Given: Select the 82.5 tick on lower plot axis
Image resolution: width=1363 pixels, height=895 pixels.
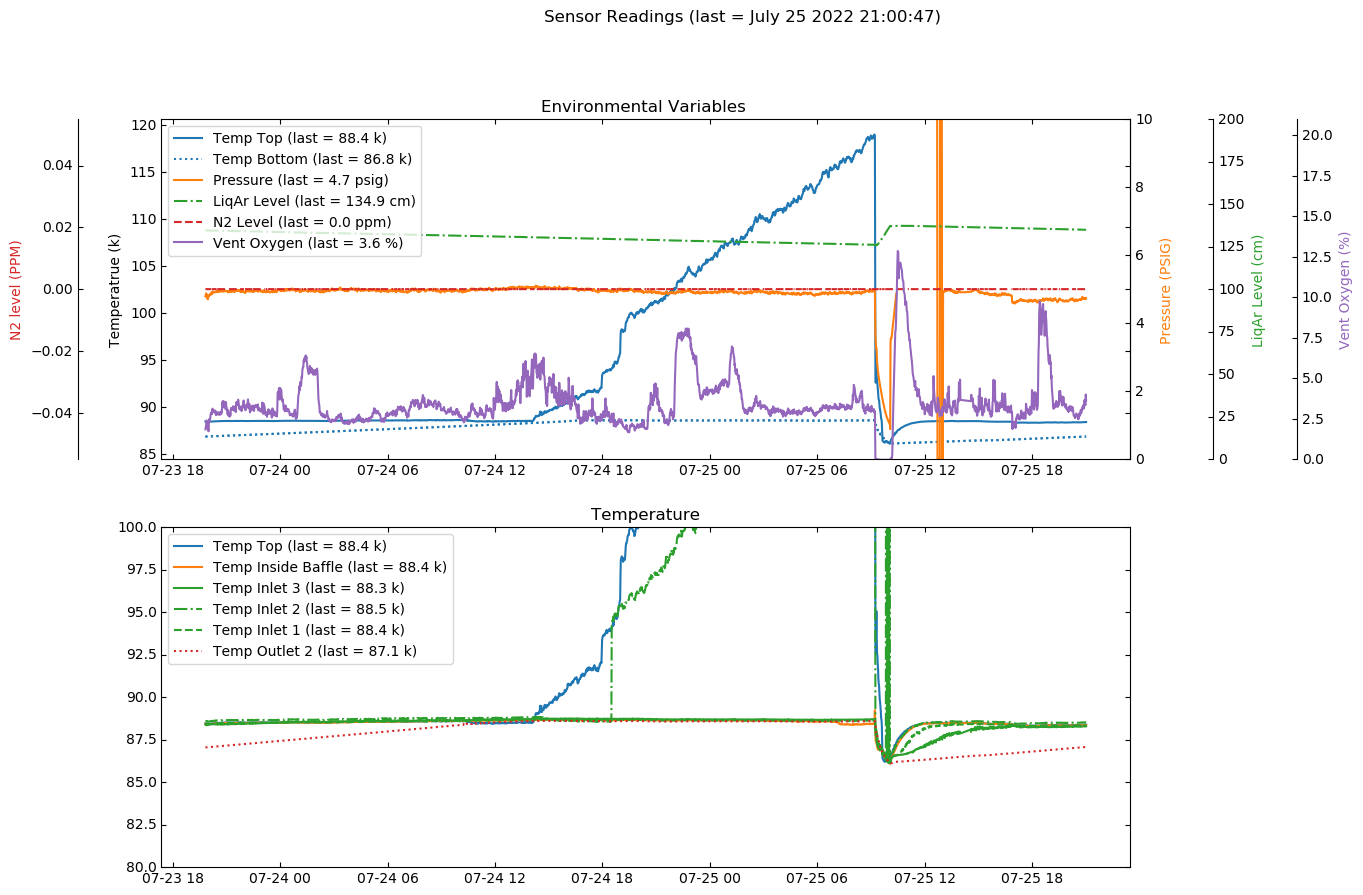Looking at the screenshot, I should pos(143,824).
